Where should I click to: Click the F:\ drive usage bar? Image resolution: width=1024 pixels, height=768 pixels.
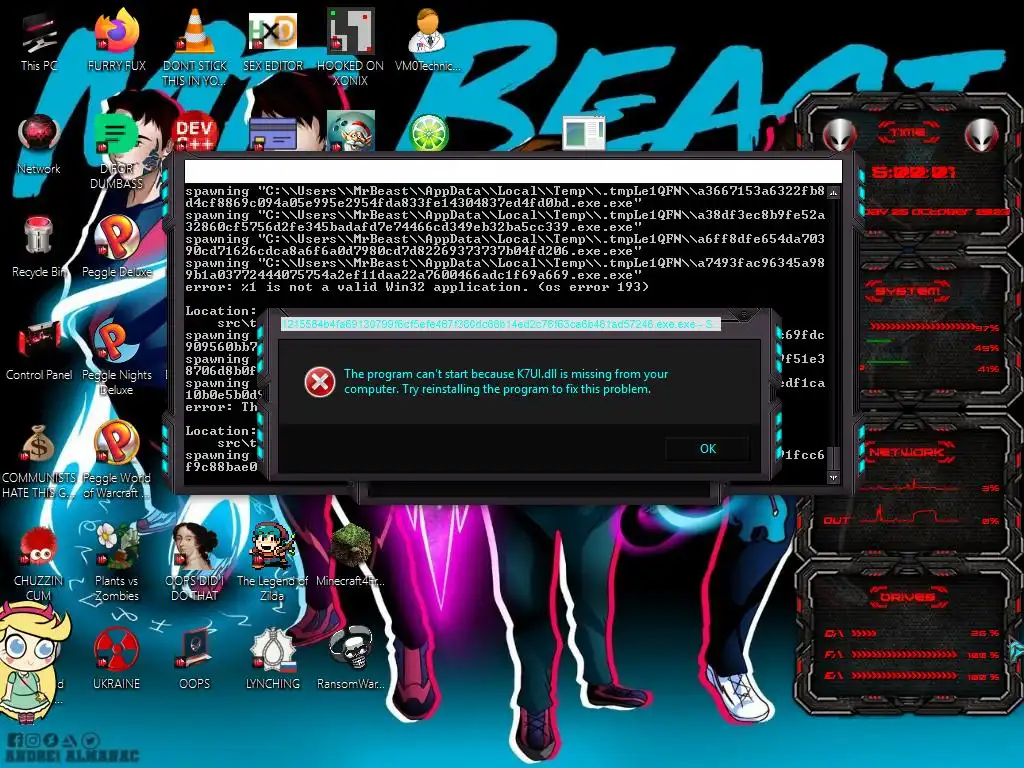904,654
